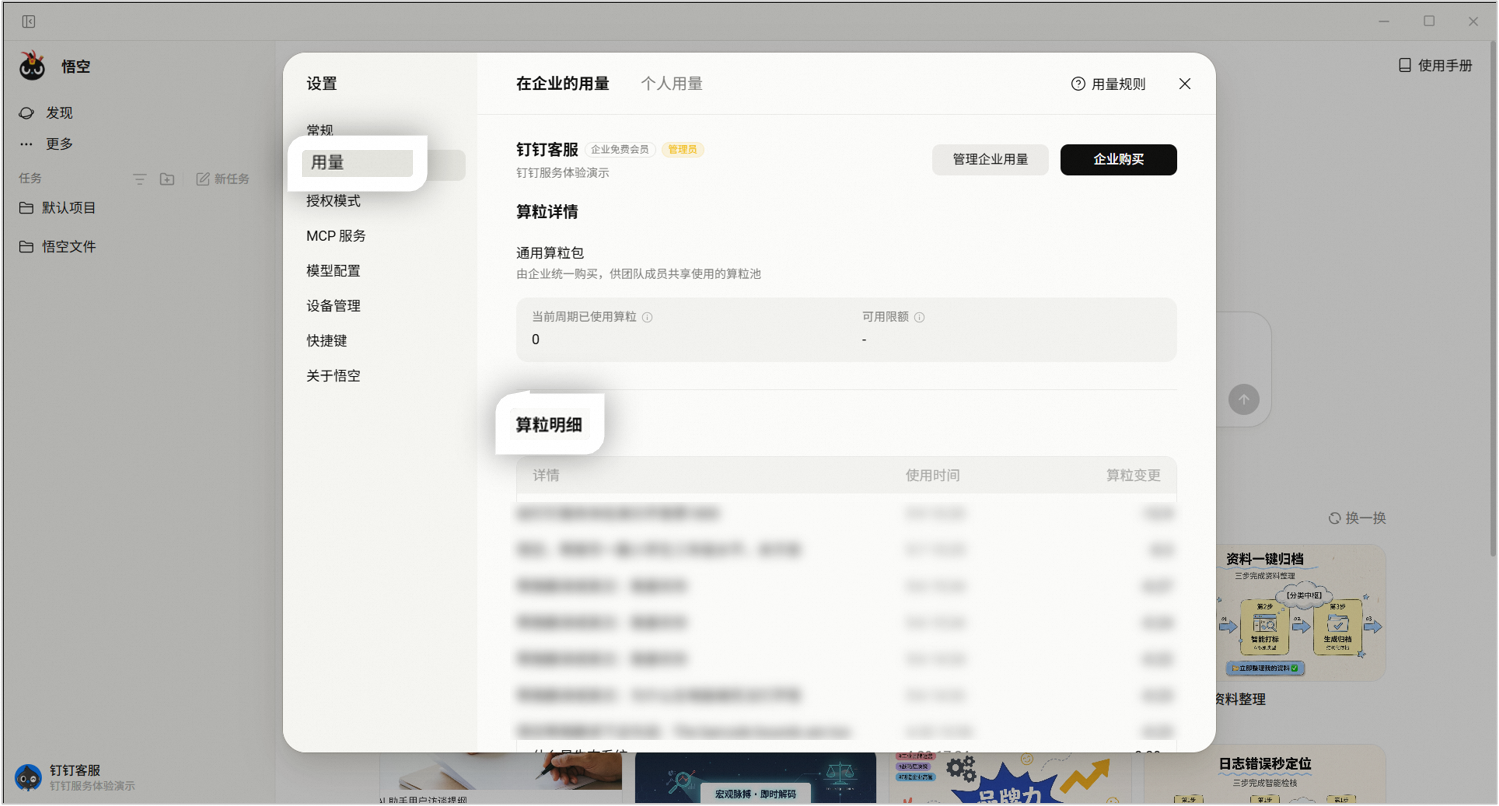
Task: Click the 算粒详情 heading
Action: coord(547,212)
